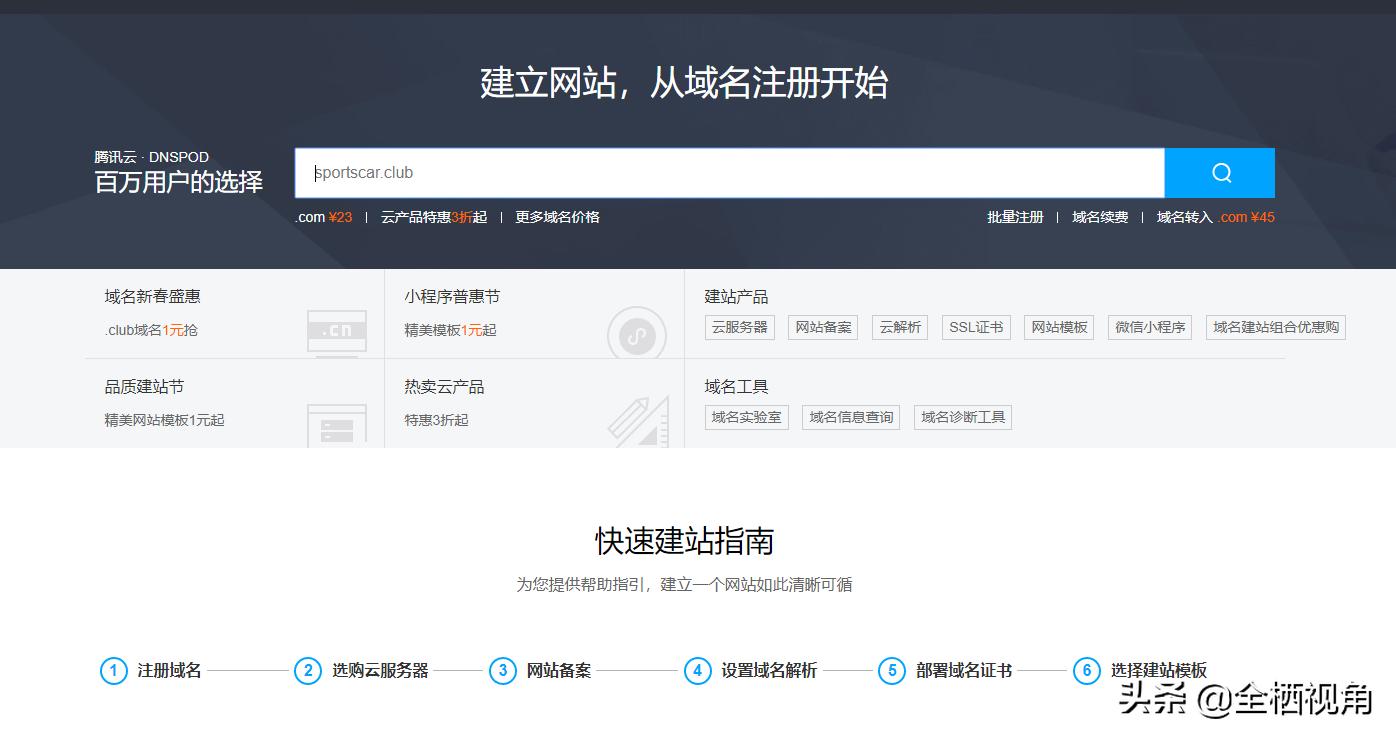Image resolution: width=1396 pixels, height=738 pixels.
Task: Open step 4 设置域名解析 guide
Action: [x=771, y=671]
